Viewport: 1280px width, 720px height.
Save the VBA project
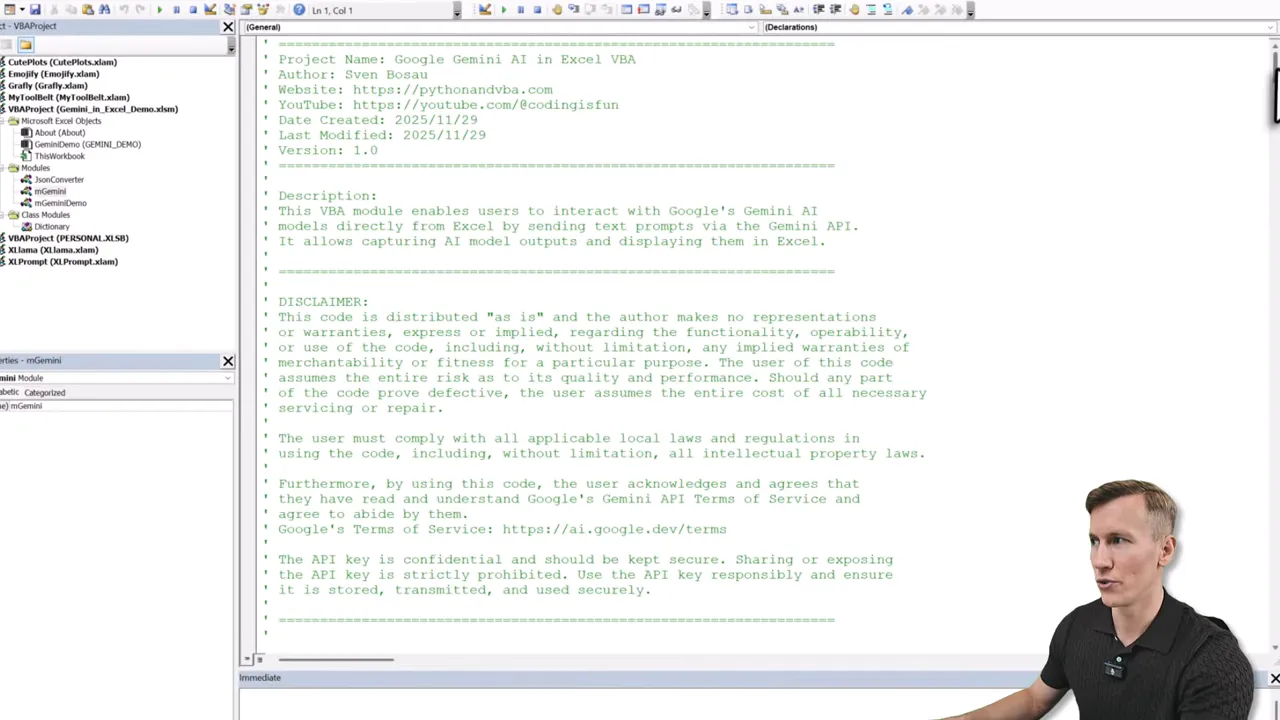[x=35, y=9]
